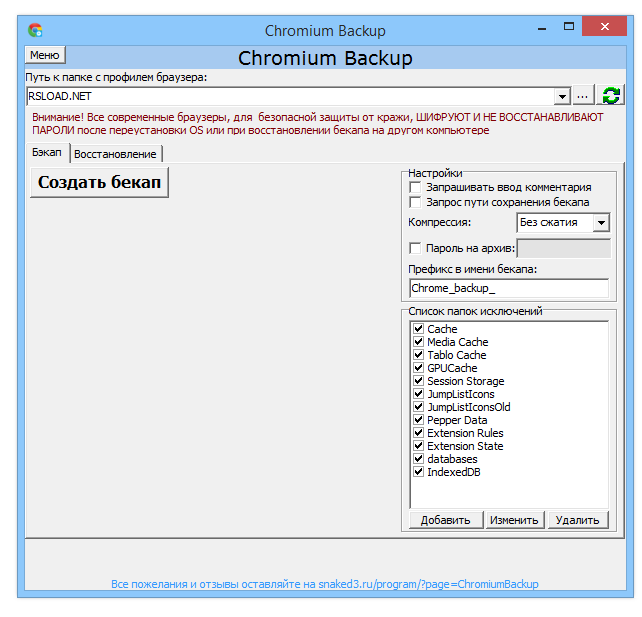Click the green refresh arrows icon
642x617 pixels.
(x=610, y=96)
